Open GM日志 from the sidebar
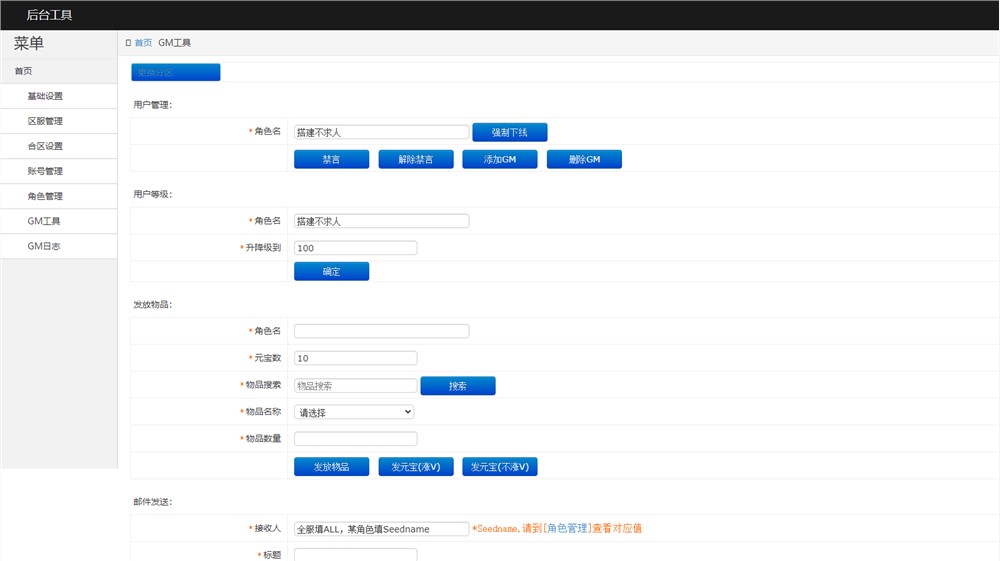This screenshot has width=1000, height=561. pos(44,245)
